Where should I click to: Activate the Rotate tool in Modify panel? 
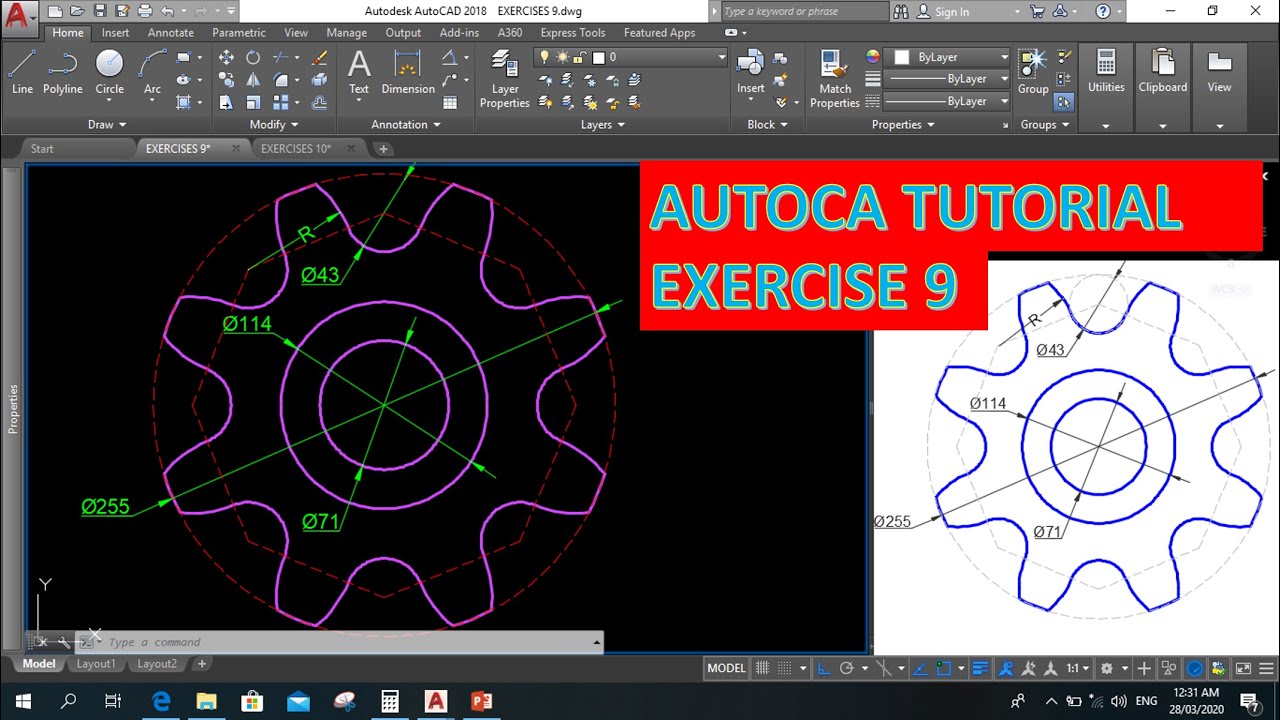(253, 58)
